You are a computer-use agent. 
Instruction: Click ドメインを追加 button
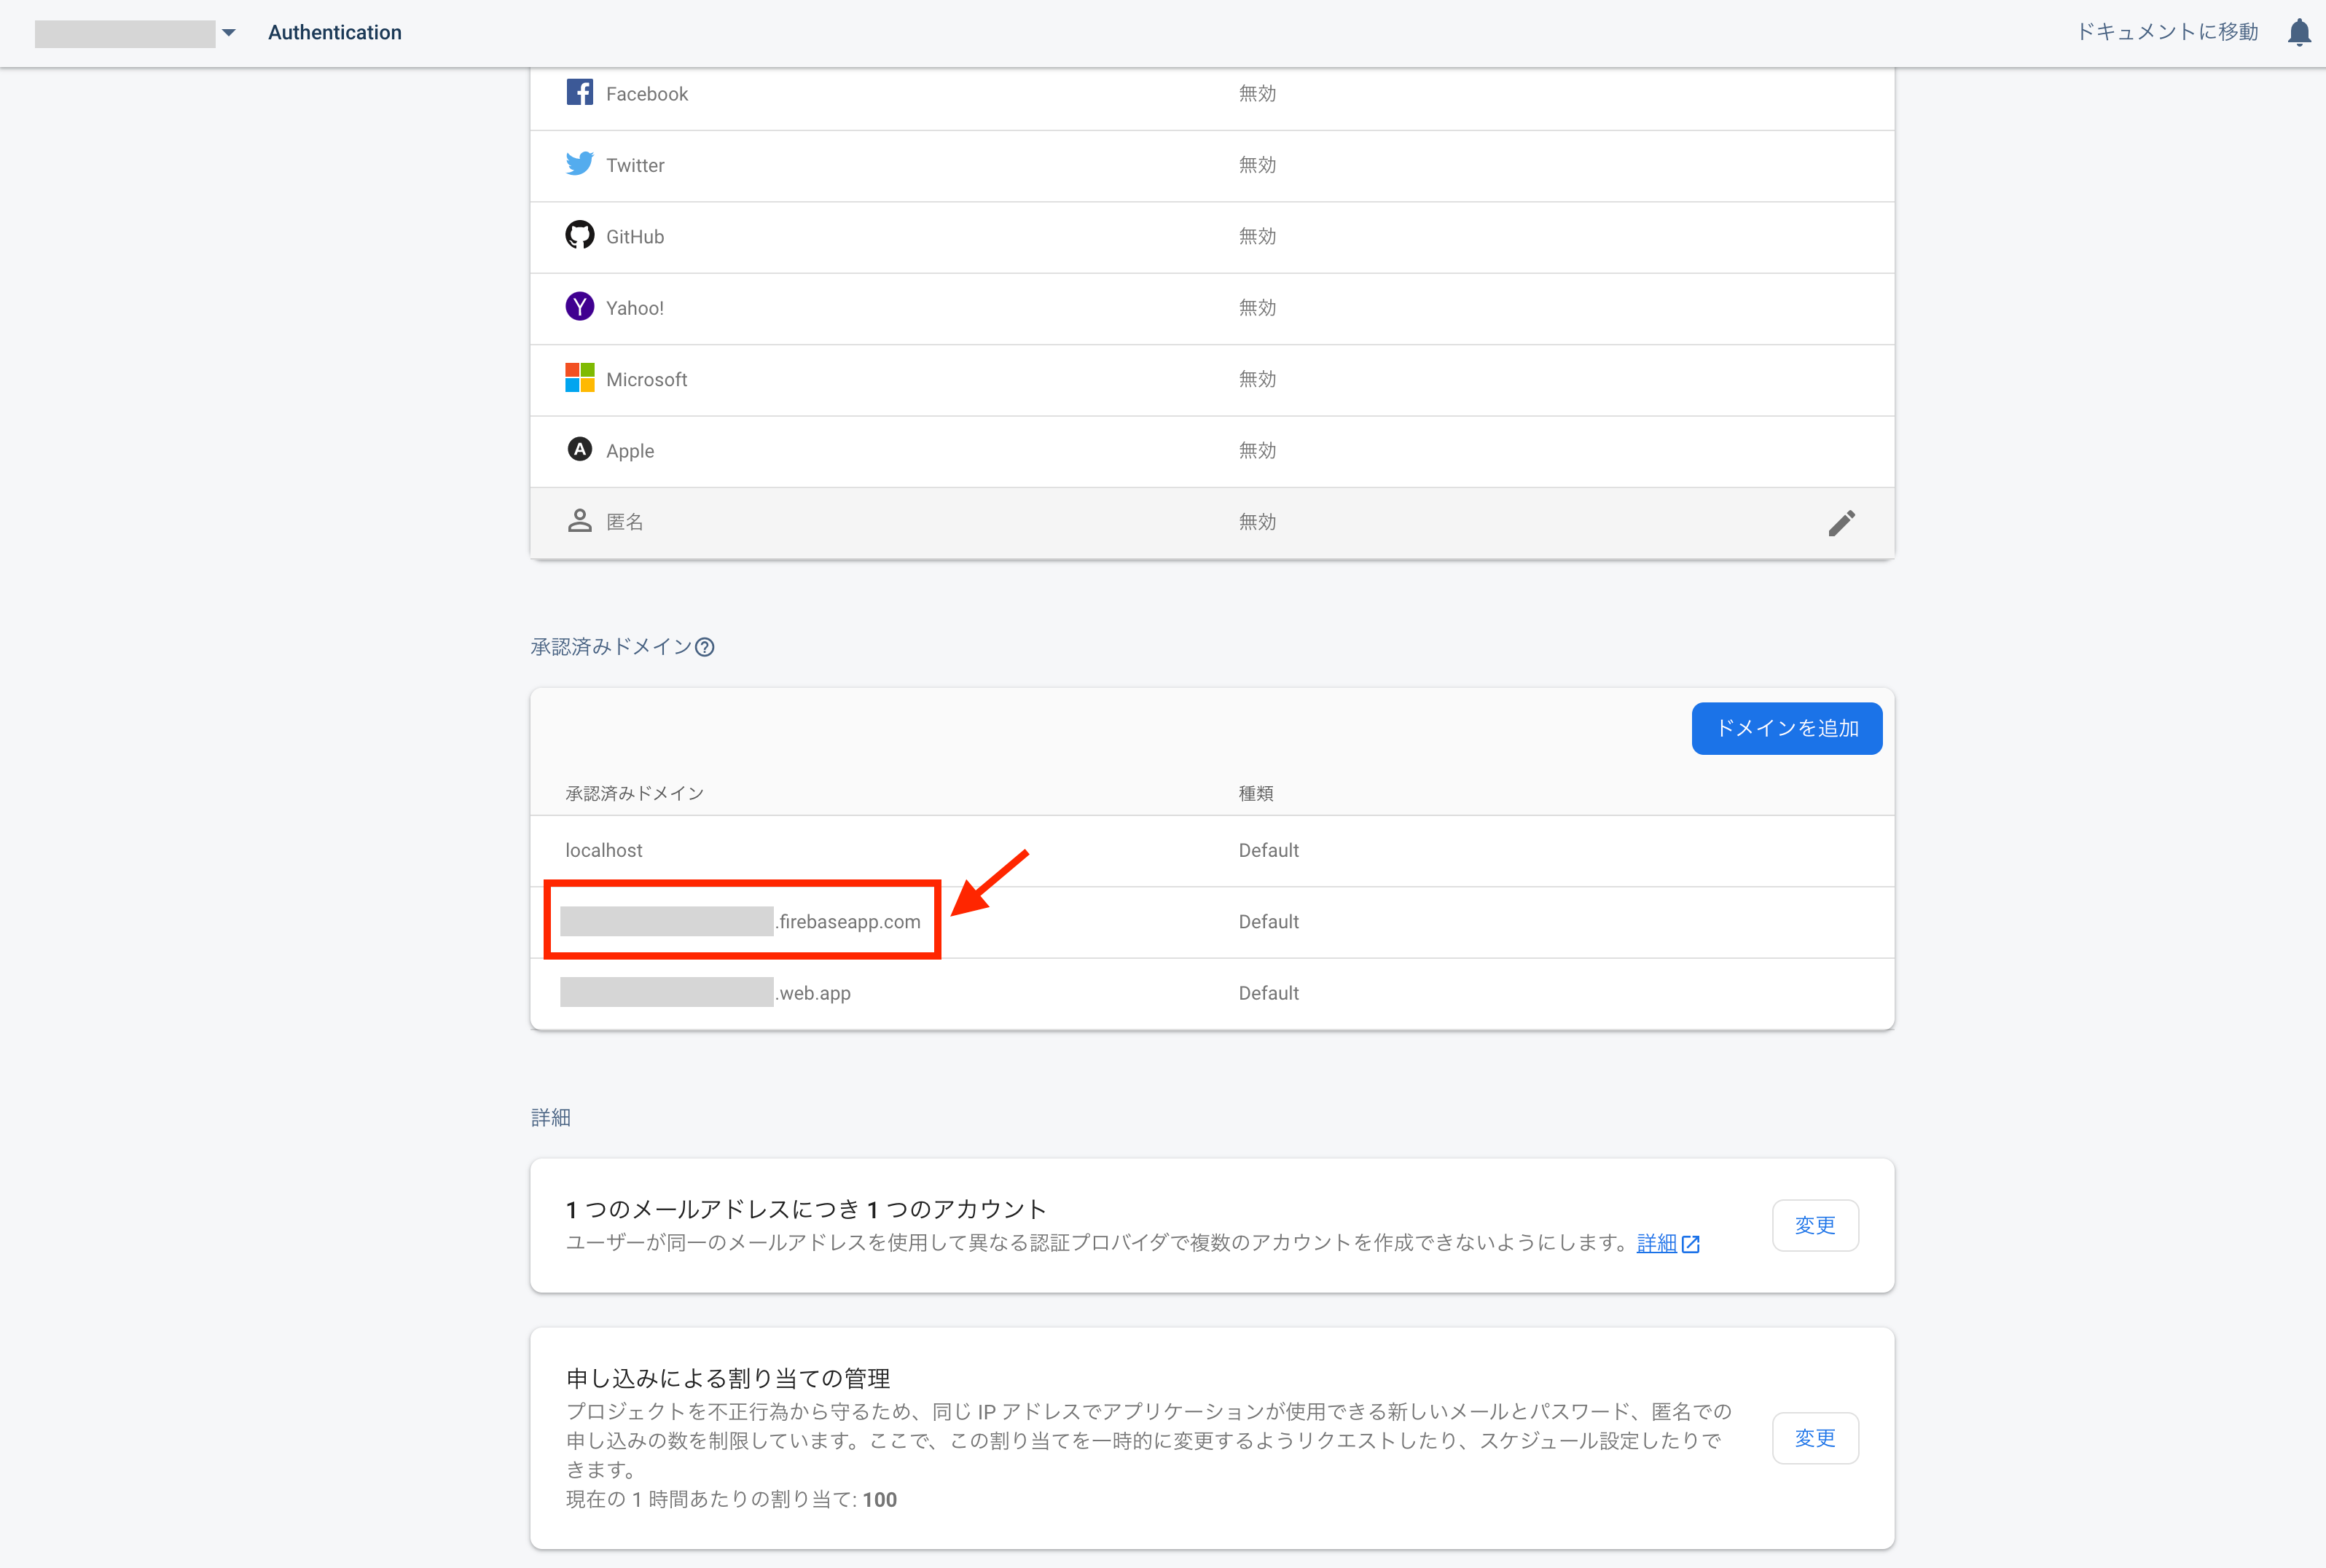[x=1786, y=728]
